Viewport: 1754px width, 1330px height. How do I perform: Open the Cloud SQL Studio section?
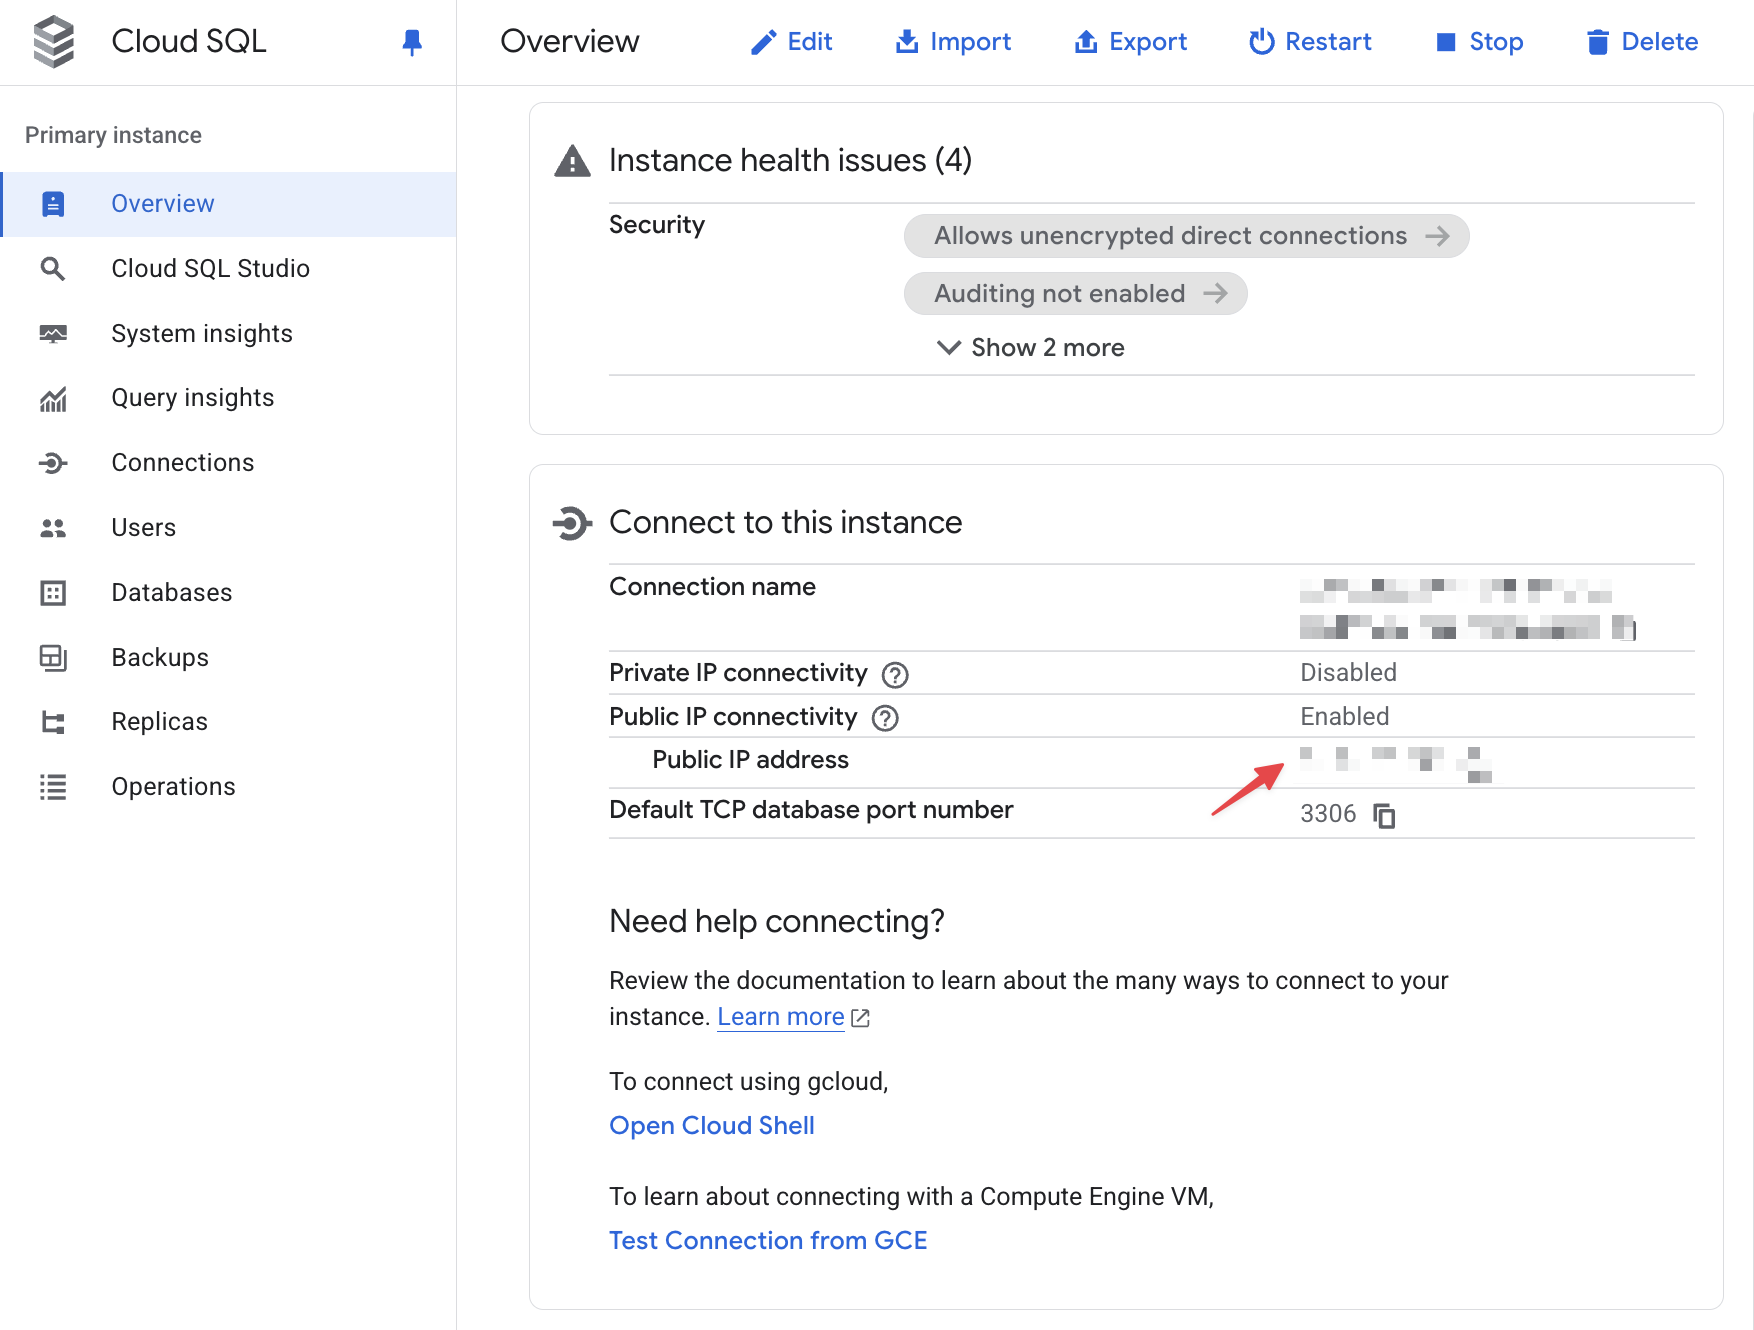point(210,268)
